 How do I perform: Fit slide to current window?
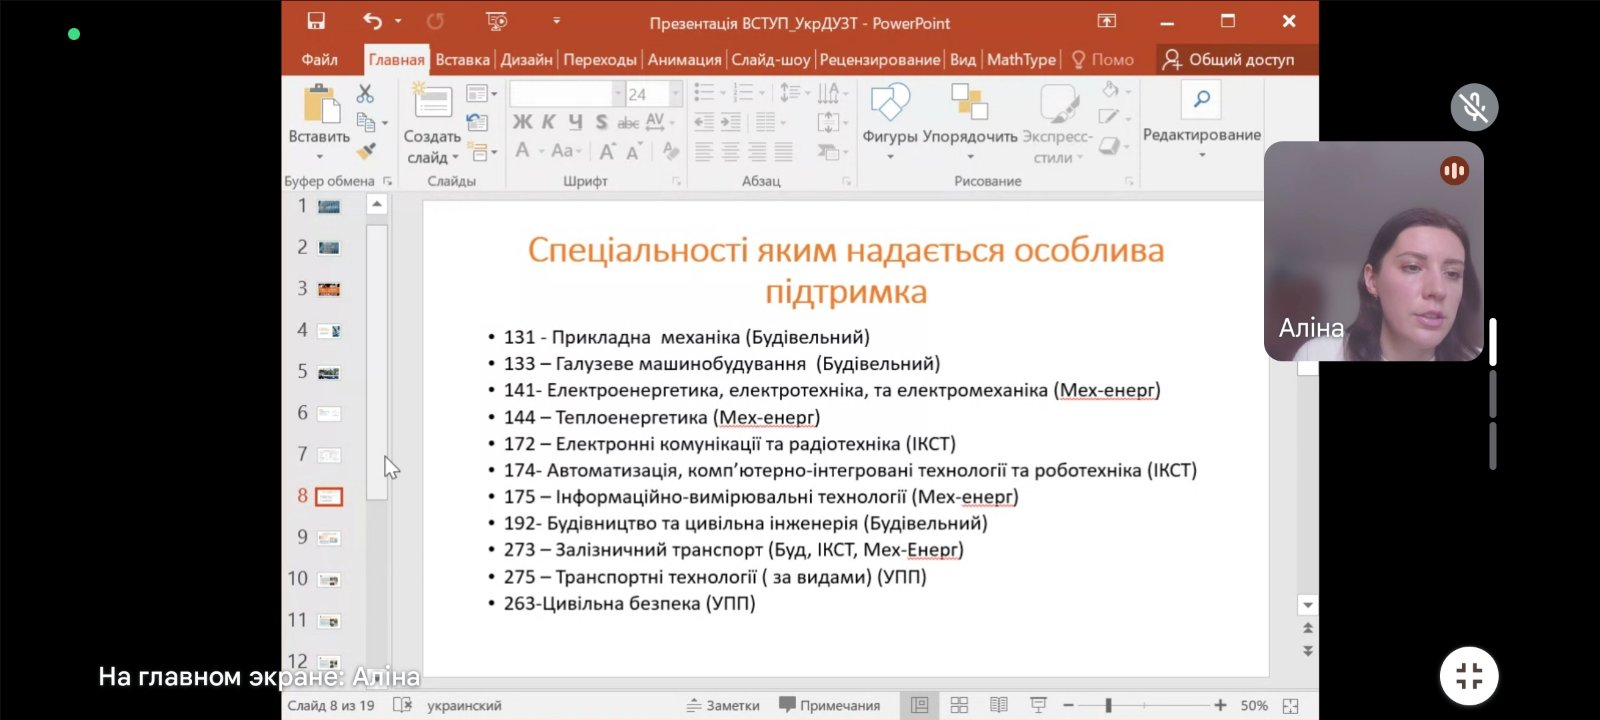point(1290,705)
